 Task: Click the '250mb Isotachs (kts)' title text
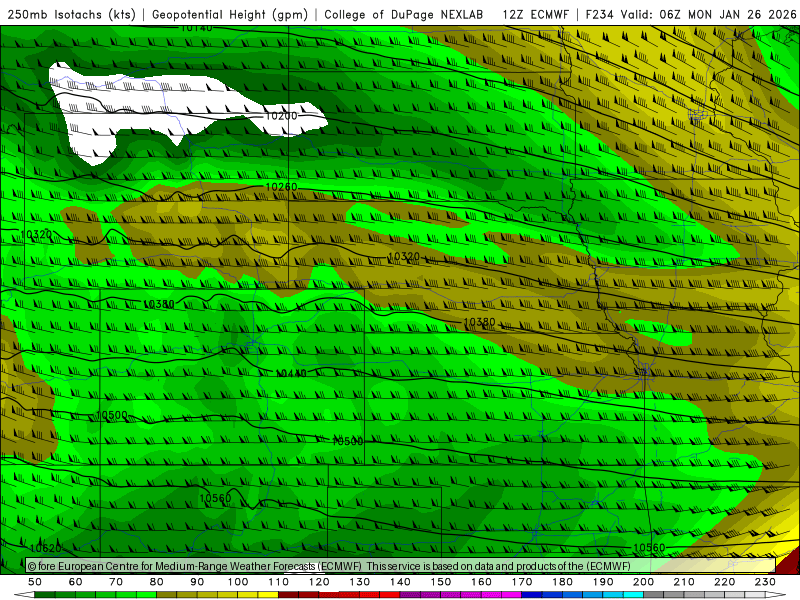(x=71, y=14)
